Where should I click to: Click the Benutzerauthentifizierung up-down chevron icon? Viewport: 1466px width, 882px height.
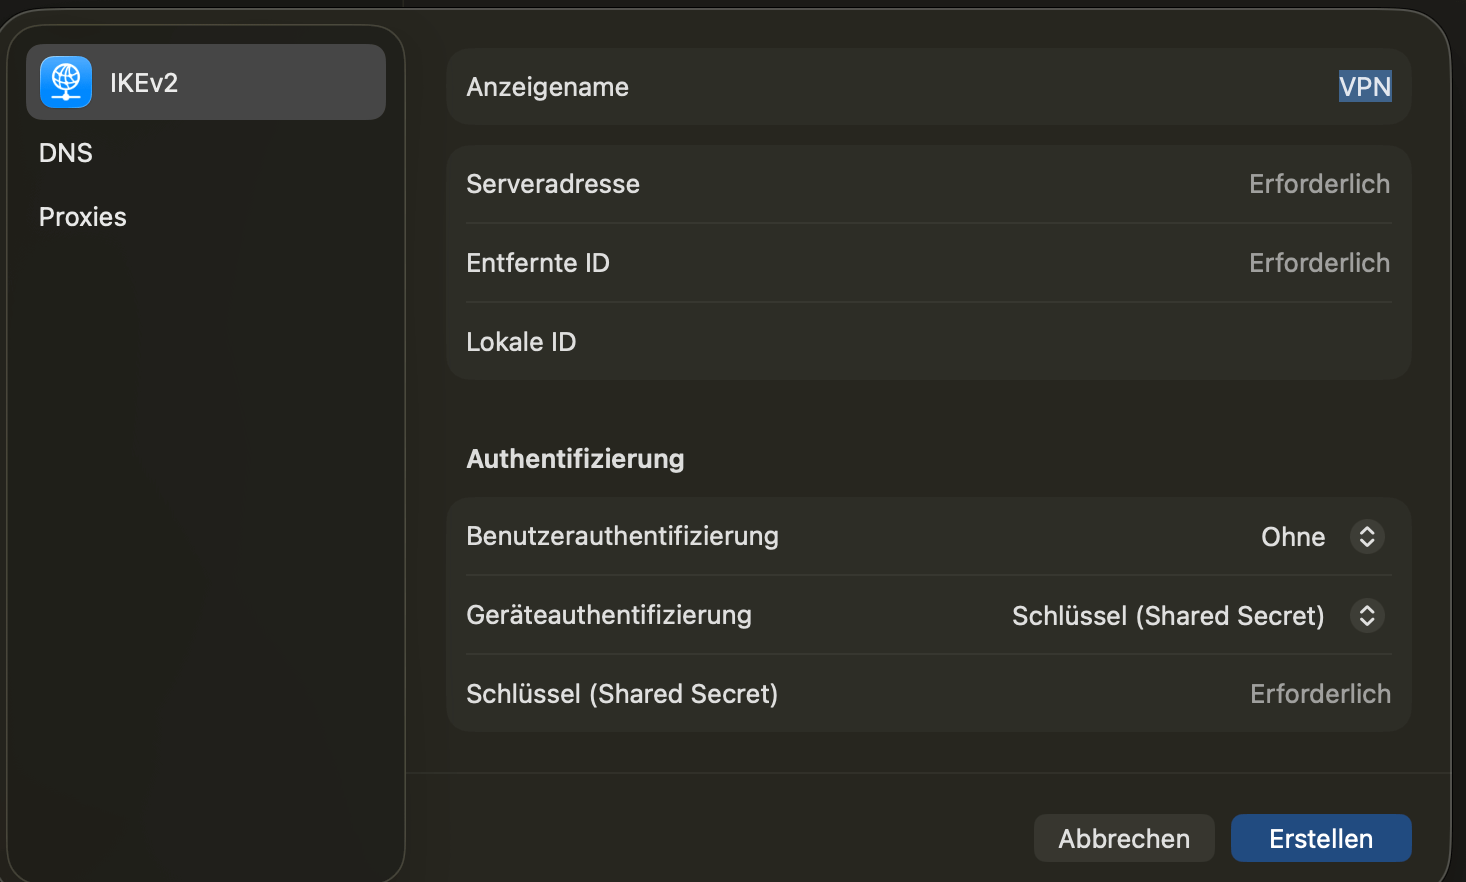coord(1367,537)
